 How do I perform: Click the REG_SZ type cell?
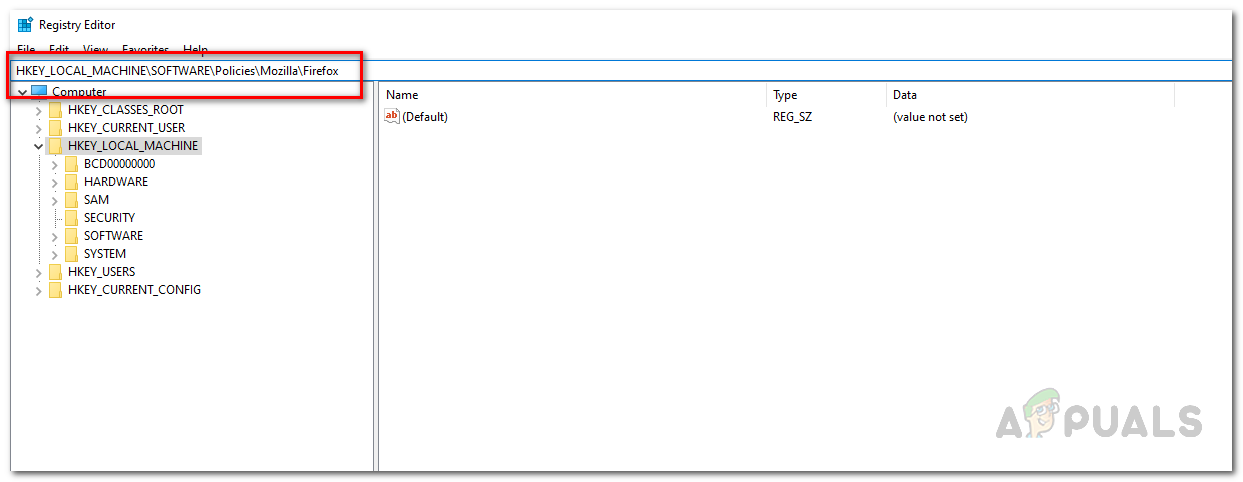click(x=792, y=117)
